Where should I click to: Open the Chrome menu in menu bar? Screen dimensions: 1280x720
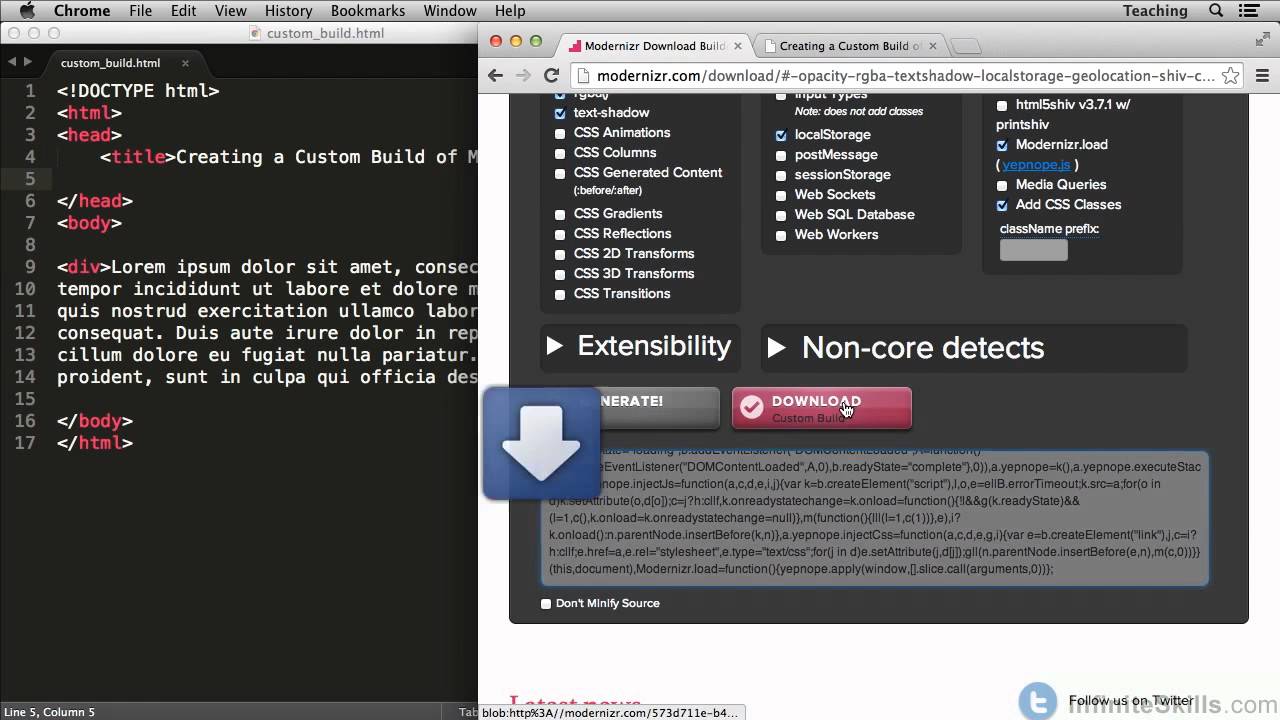[82, 11]
